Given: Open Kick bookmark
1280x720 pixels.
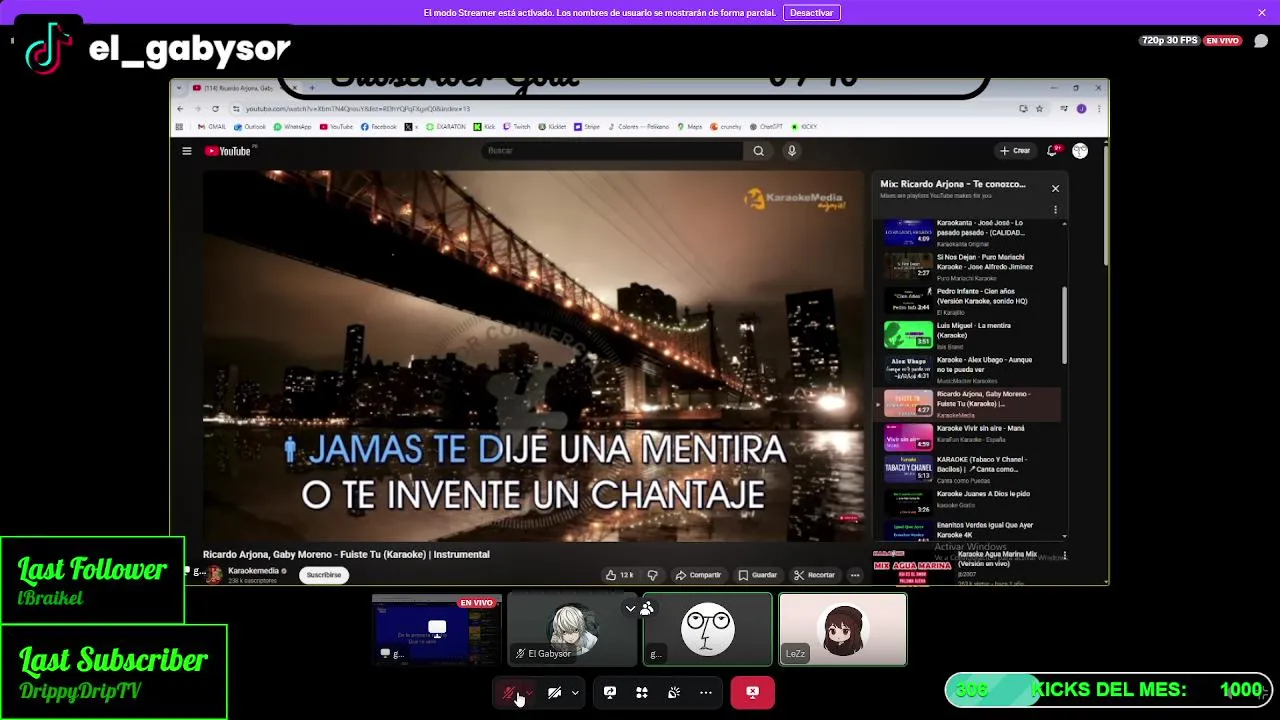Looking at the screenshot, I should 485,127.
